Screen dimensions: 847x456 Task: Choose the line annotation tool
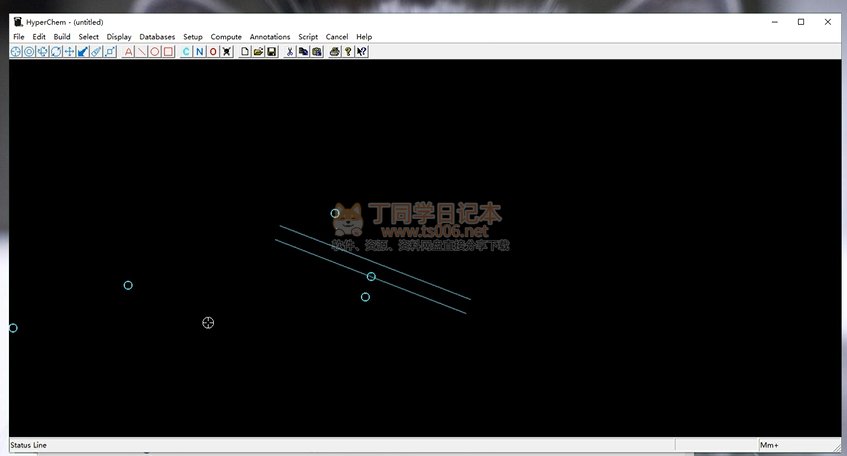click(x=142, y=52)
